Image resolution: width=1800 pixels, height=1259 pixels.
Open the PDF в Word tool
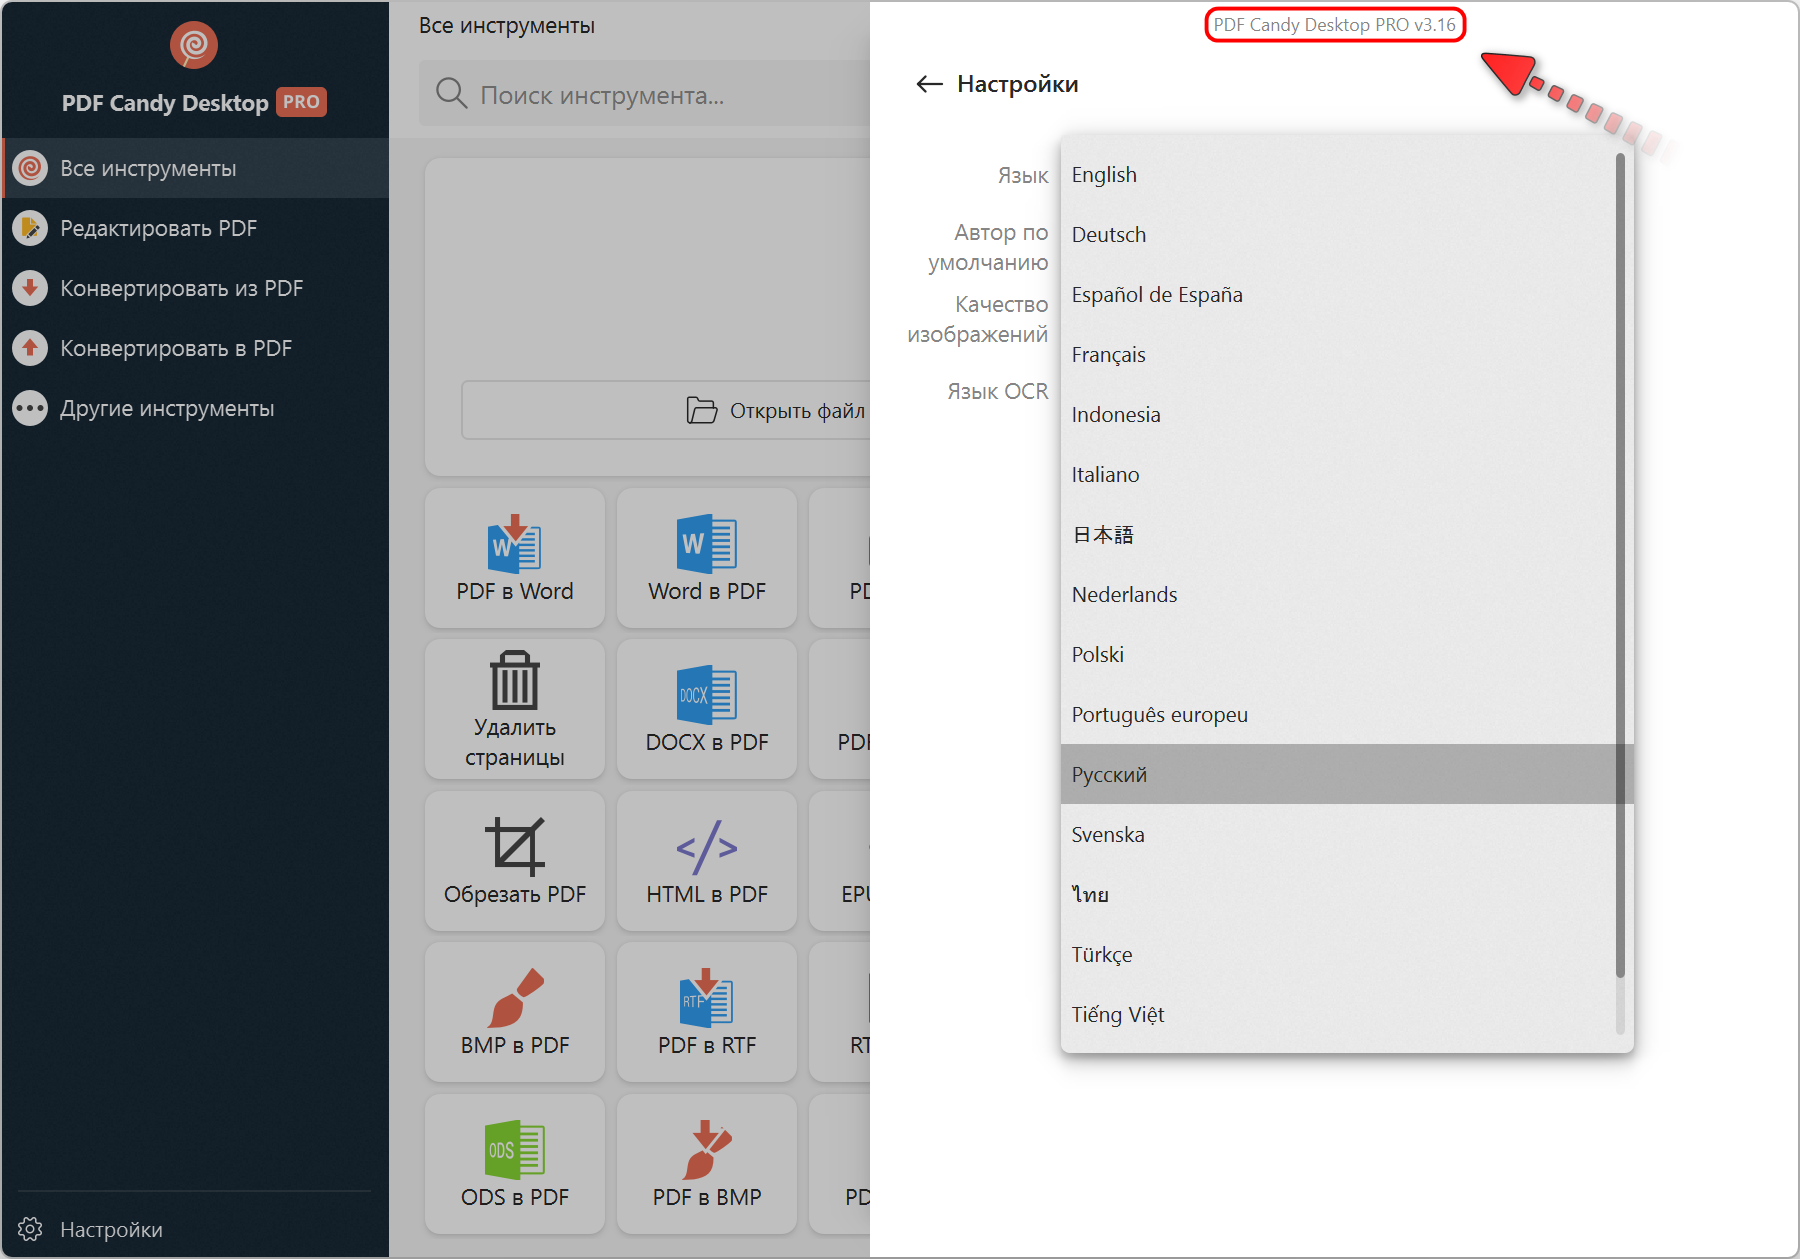[x=515, y=558]
